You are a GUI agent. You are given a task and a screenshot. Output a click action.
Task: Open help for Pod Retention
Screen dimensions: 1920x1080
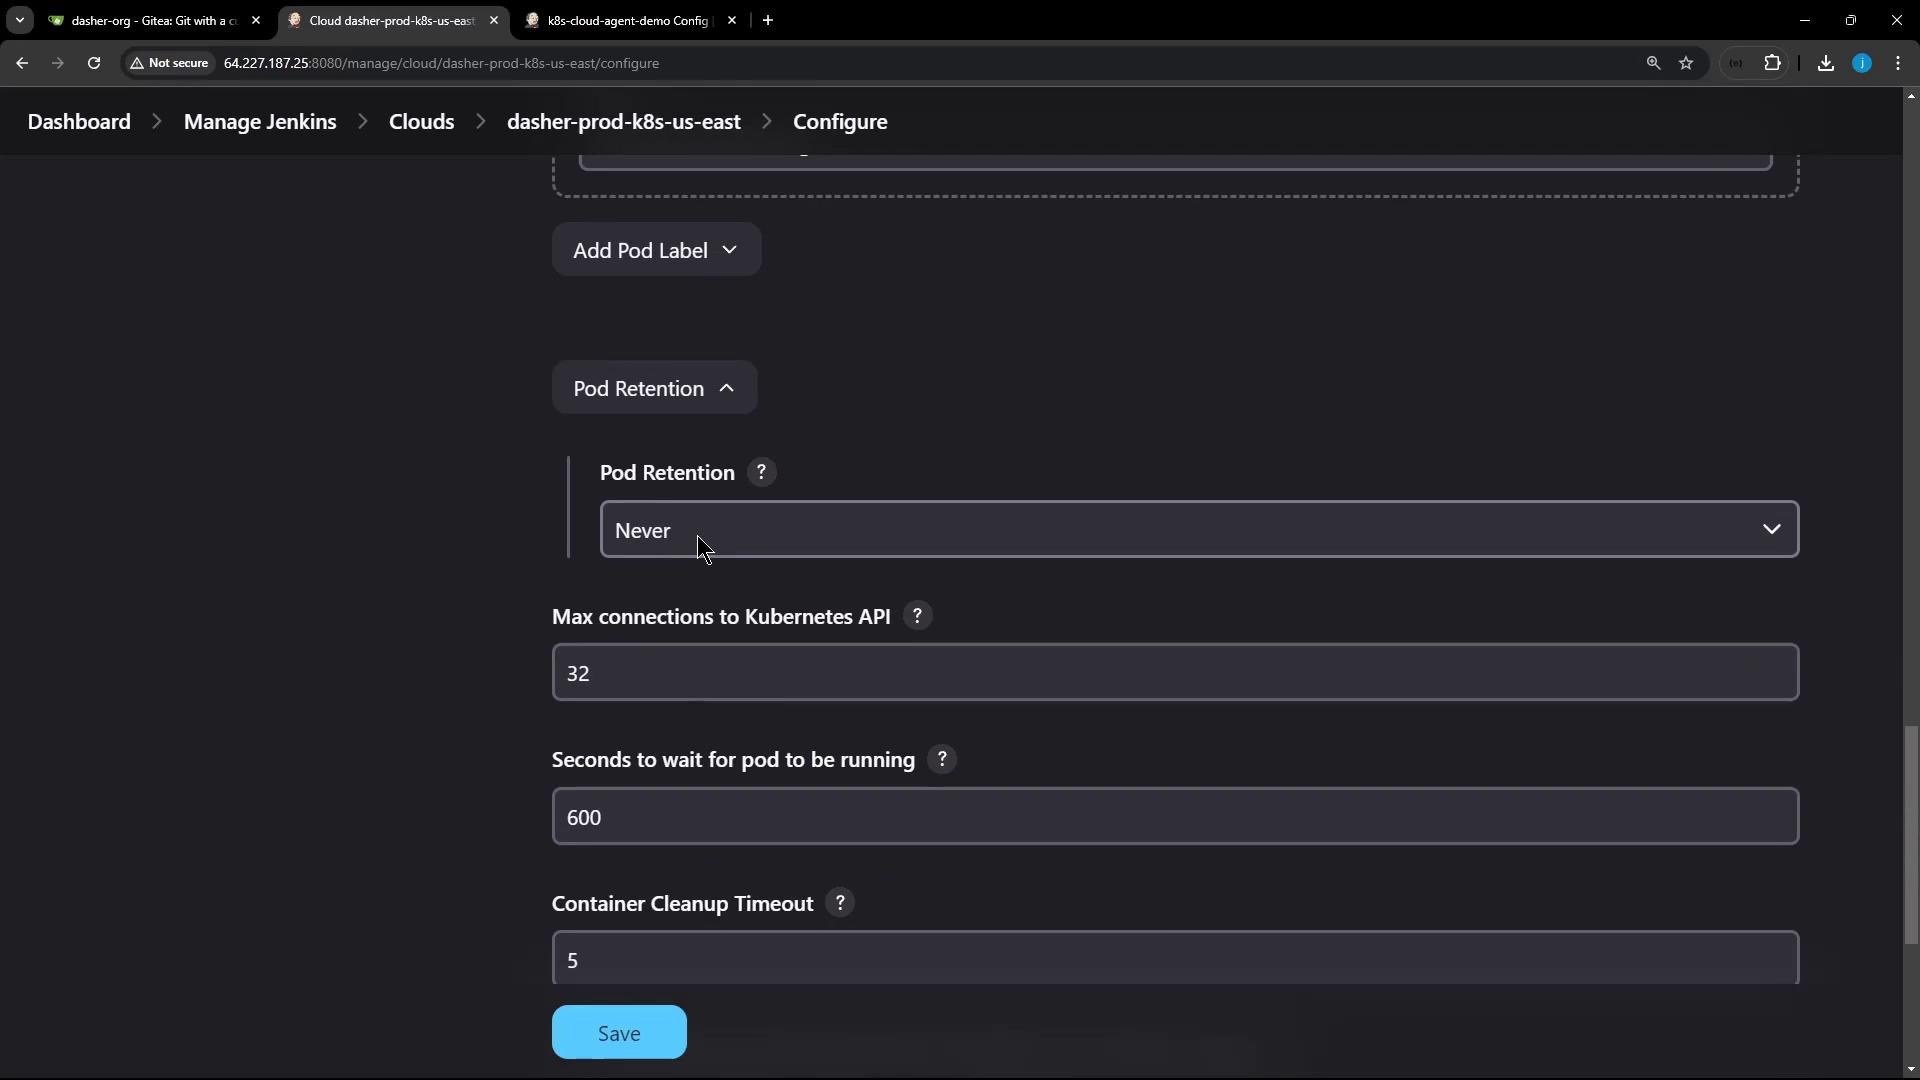point(761,472)
